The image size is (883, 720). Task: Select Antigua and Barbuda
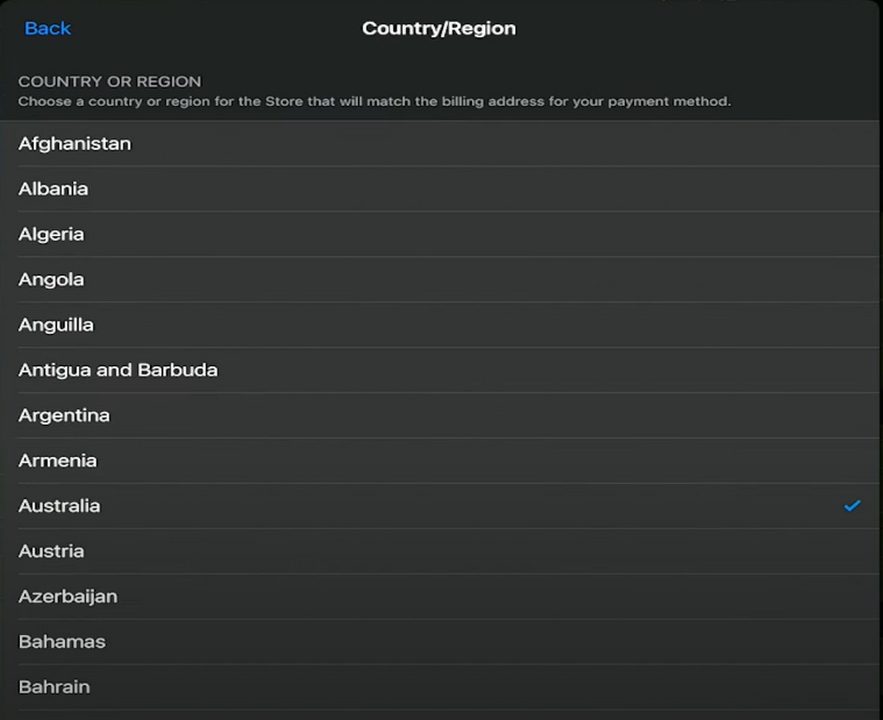(x=118, y=370)
